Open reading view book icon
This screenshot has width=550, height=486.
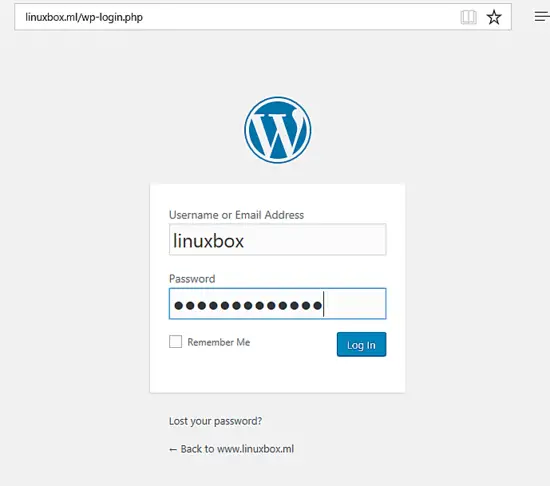coord(468,17)
